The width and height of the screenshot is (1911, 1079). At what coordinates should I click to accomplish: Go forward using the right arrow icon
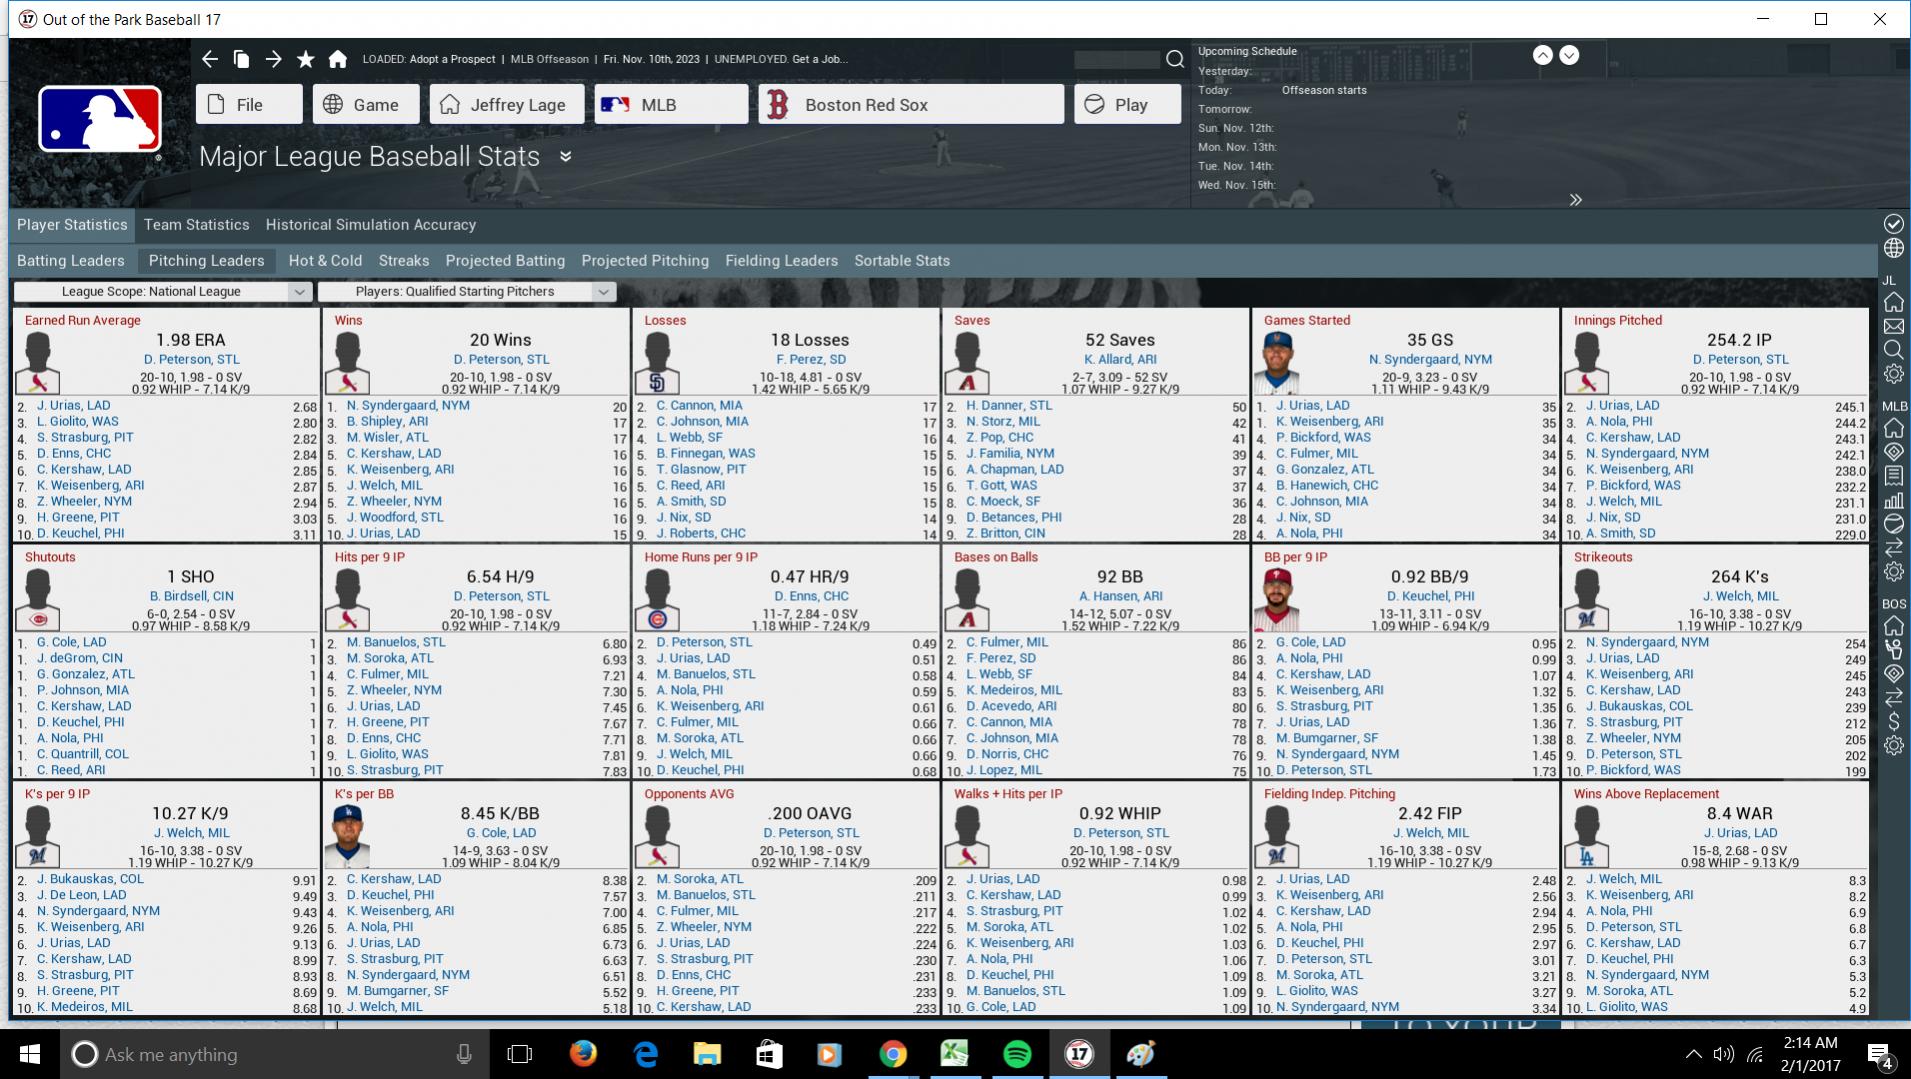coord(273,59)
